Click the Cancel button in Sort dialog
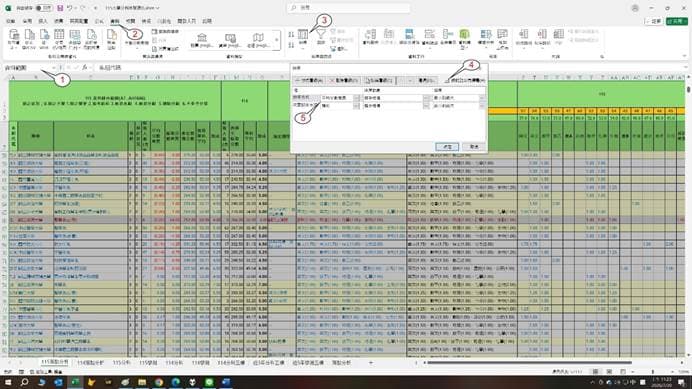 [x=474, y=147]
